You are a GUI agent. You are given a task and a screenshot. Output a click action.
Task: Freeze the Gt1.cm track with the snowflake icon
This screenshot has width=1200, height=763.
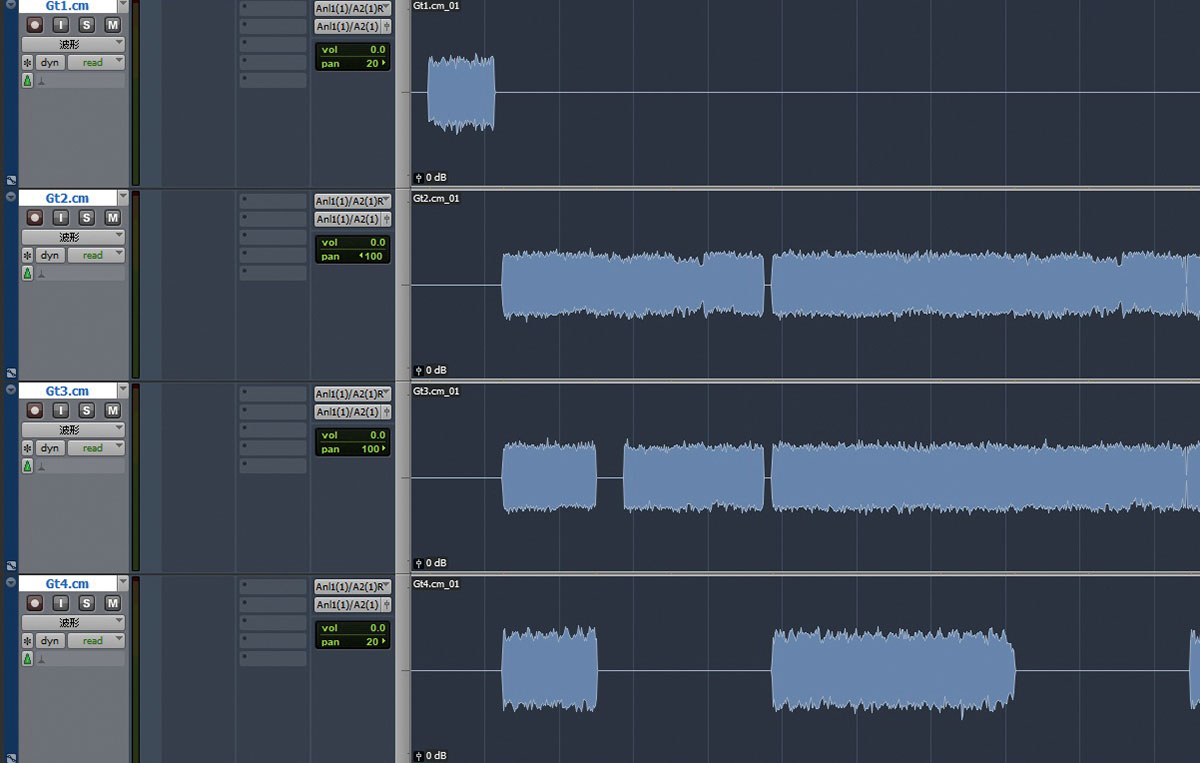point(28,62)
